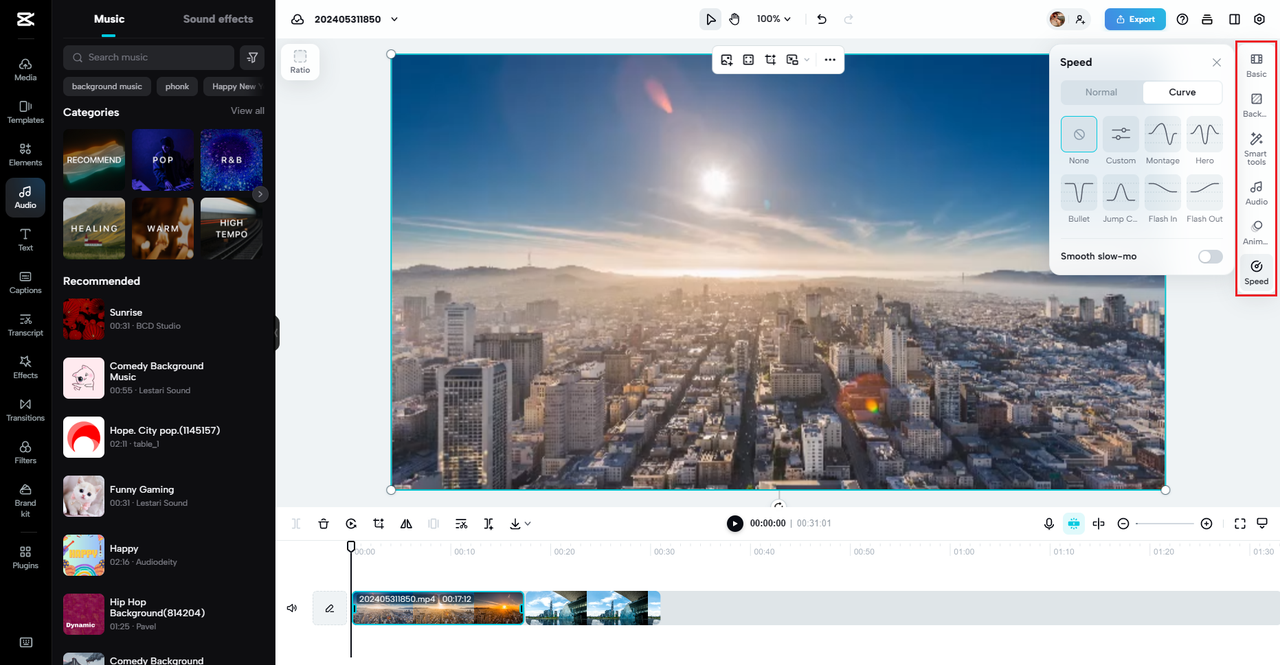
Task: Click View all categories link
Action: 248,111
